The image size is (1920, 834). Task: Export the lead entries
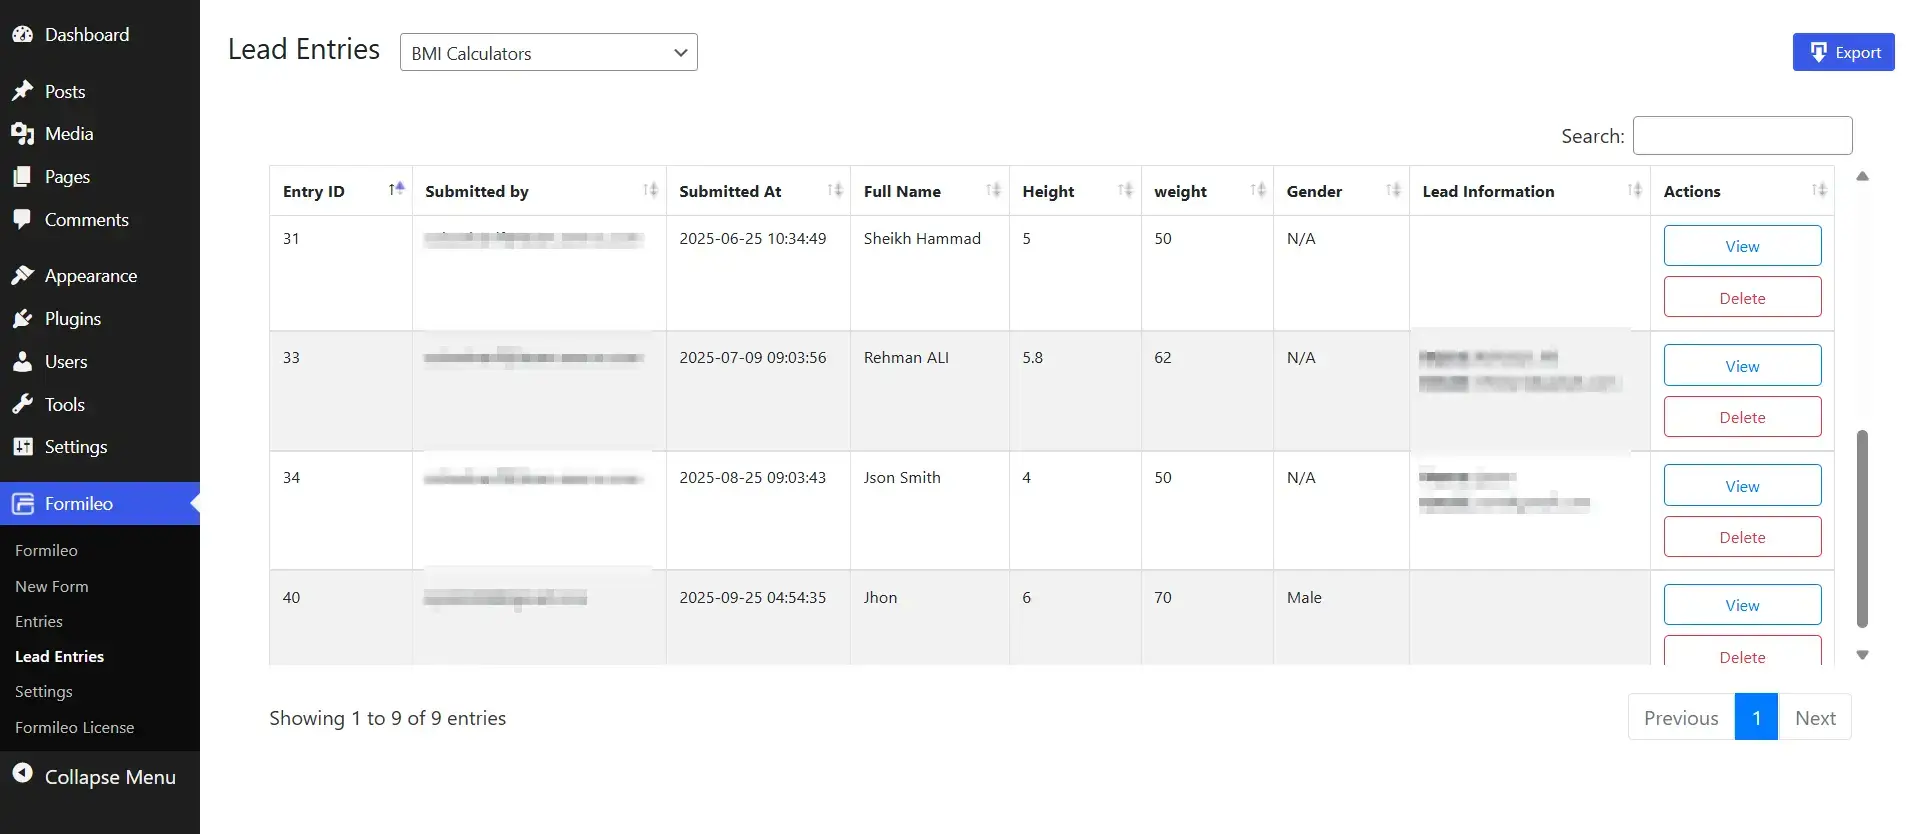[1843, 53]
